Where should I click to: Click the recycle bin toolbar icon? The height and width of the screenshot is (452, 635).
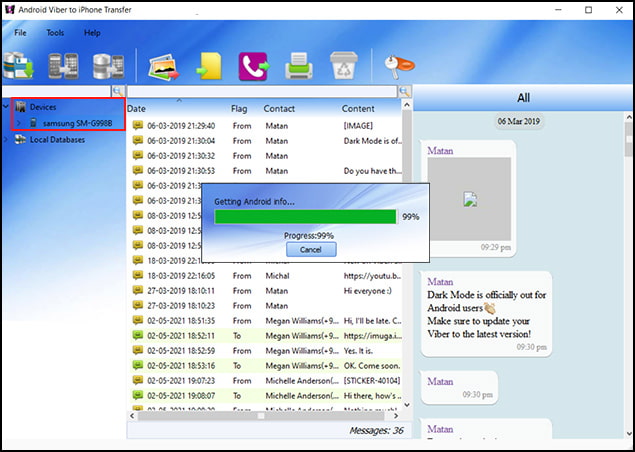(x=341, y=67)
